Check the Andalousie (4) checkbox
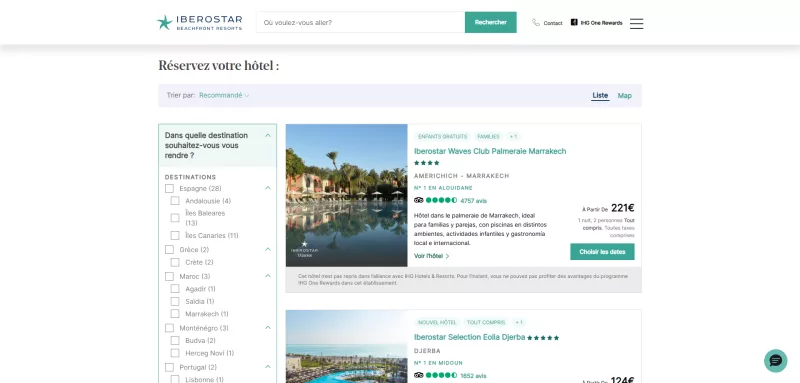Screen dimensions: 800x383 click(175, 201)
